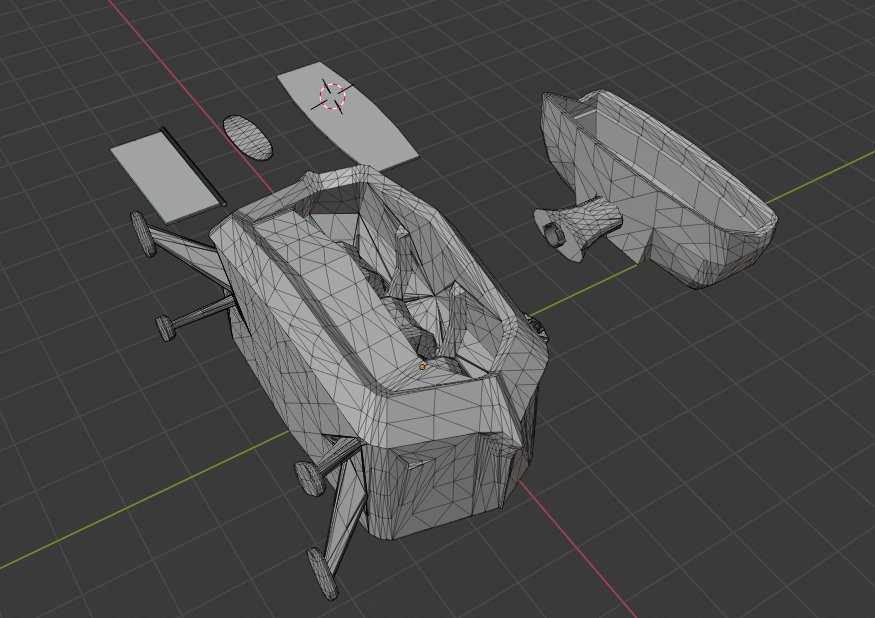
Task: Select the curved panel under the 3D cursor
Action: pyautogui.click(x=347, y=116)
